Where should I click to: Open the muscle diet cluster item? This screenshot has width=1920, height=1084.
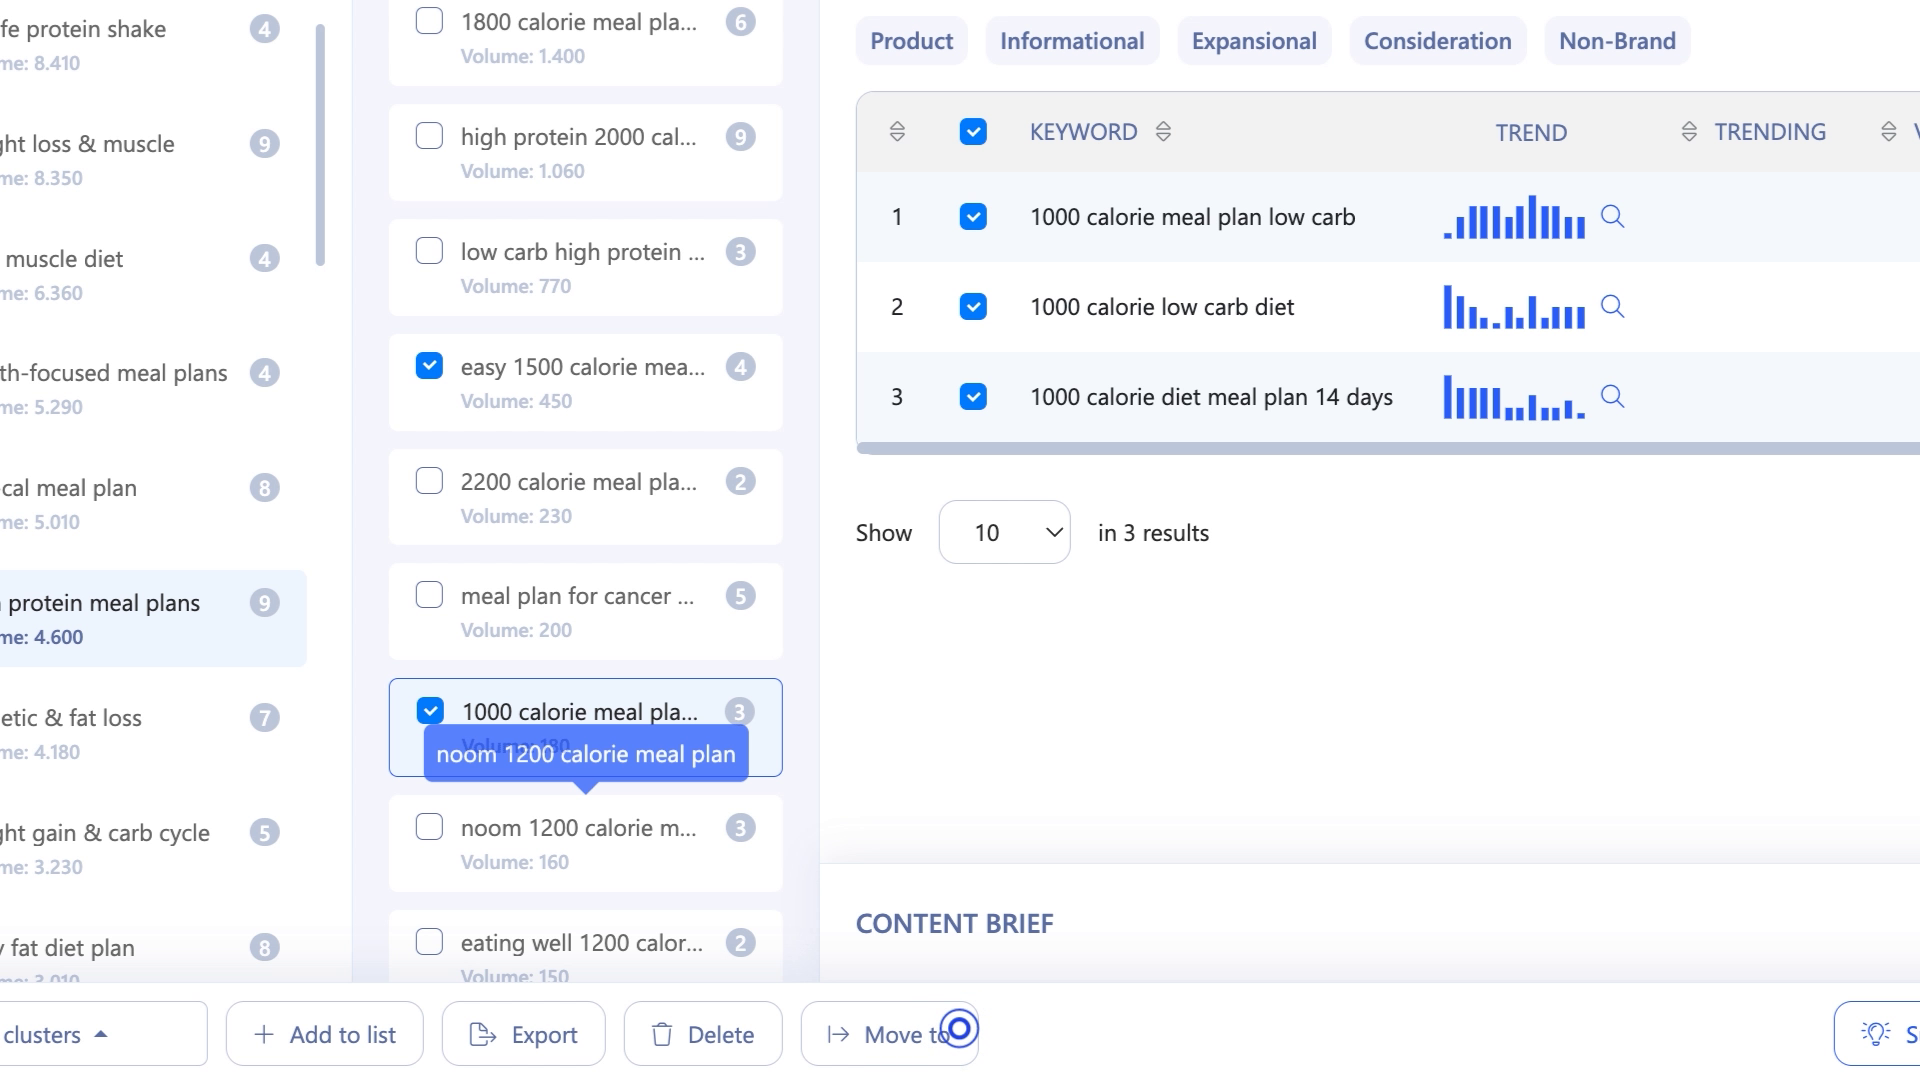tap(65, 260)
